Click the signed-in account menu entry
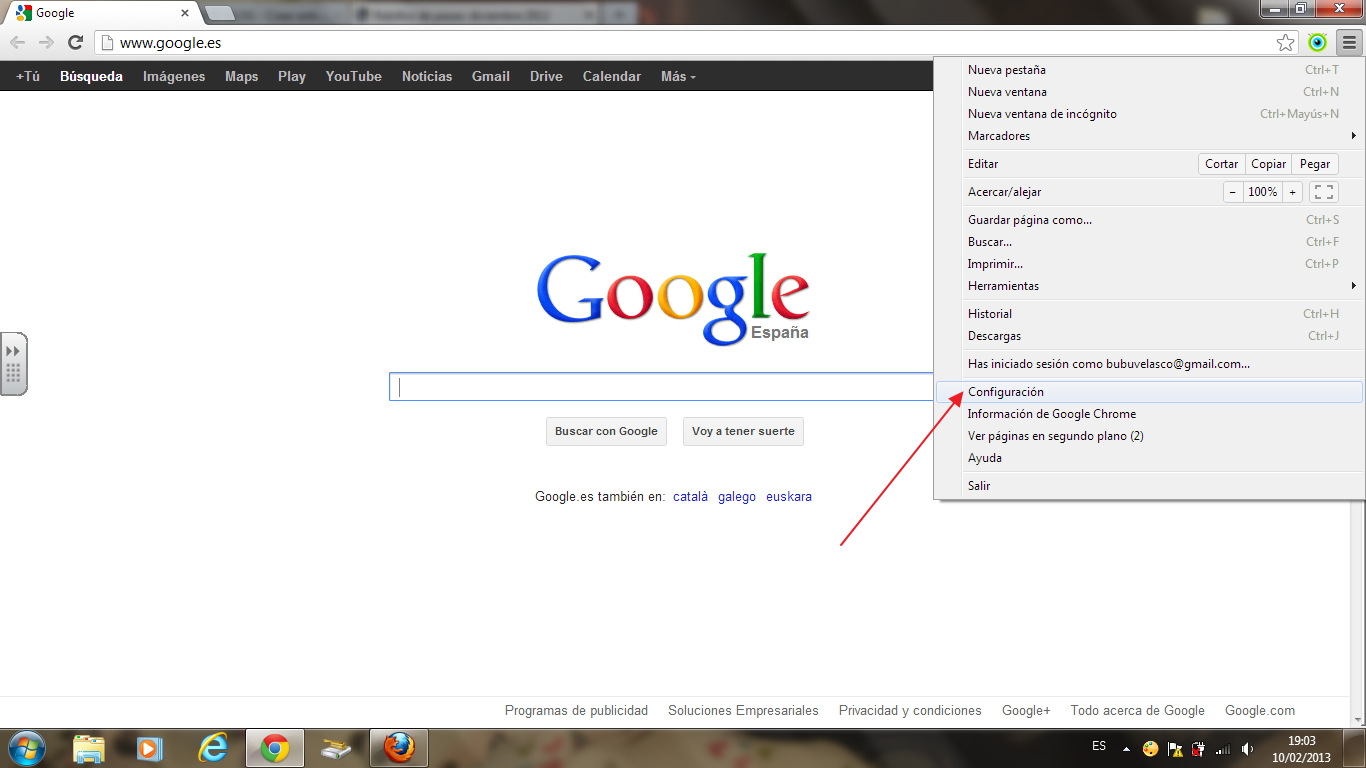1366x768 pixels. 1149,364
